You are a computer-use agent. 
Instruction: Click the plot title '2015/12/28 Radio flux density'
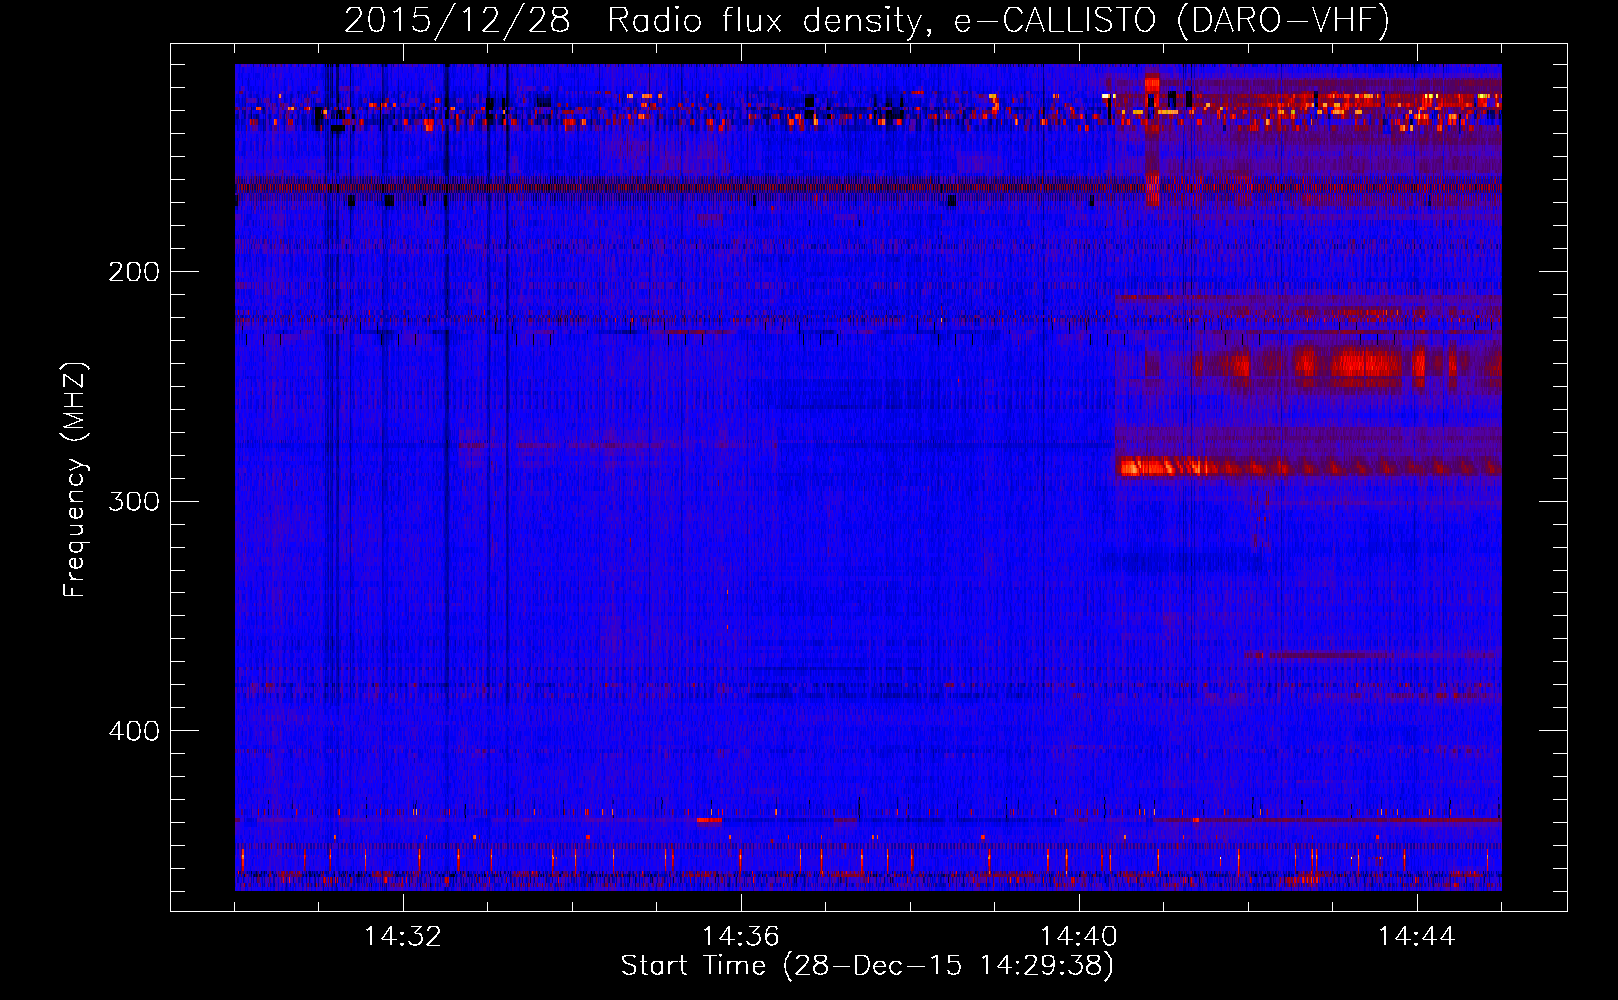click(x=867, y=20)
